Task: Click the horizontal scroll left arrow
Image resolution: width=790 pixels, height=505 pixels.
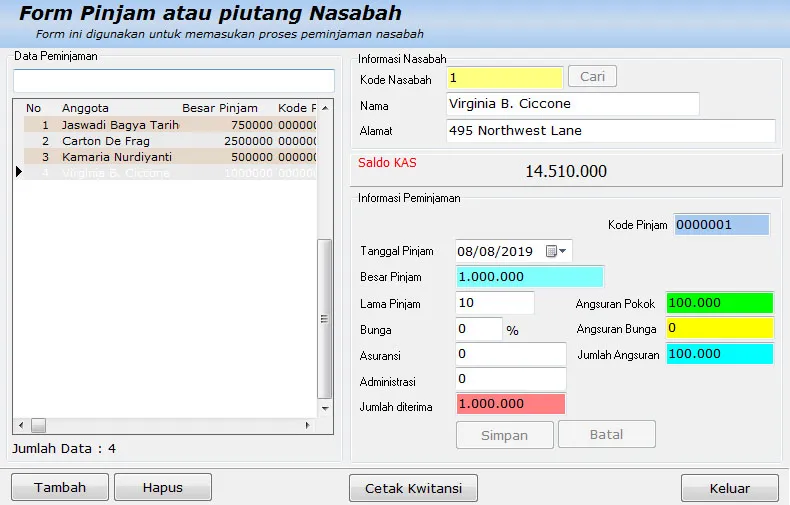Action: (21, 425)
